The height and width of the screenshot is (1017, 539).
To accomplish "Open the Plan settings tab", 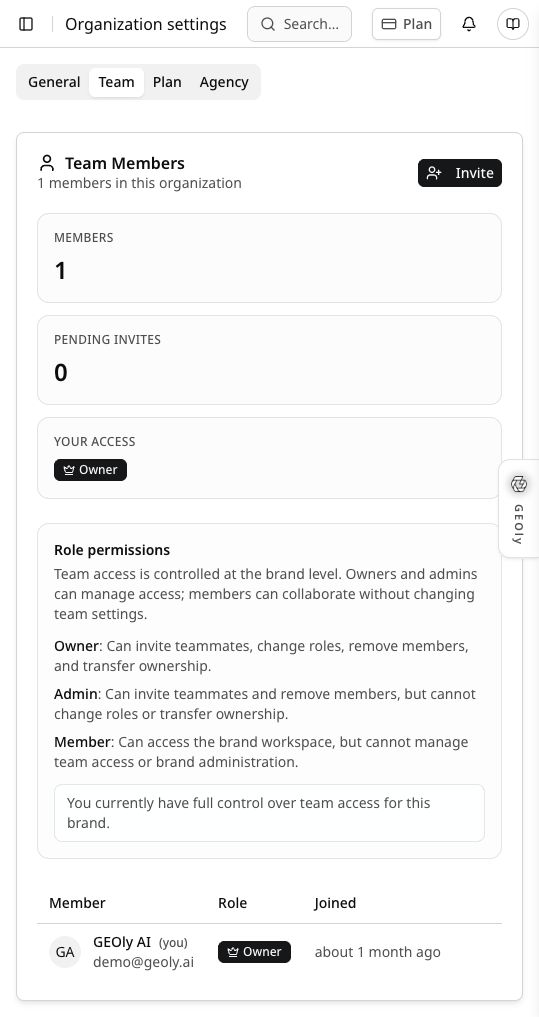I will click(167, 82).
